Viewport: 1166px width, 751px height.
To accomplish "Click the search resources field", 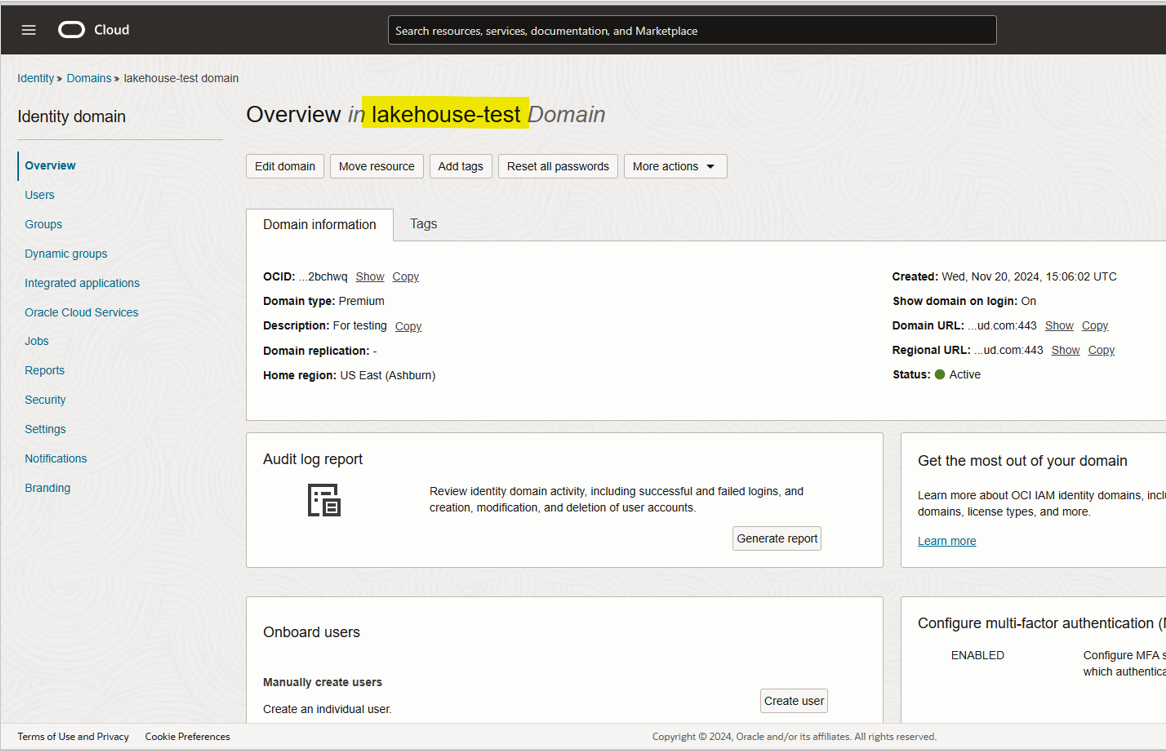I will (691, 30).
